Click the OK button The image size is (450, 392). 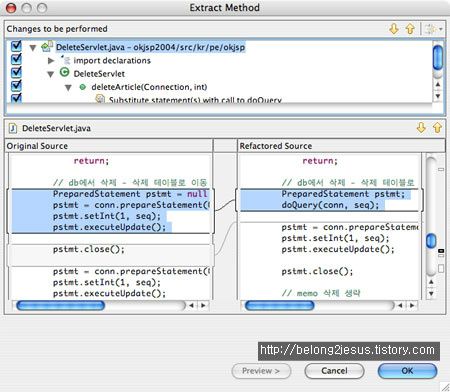click(407, 371)
